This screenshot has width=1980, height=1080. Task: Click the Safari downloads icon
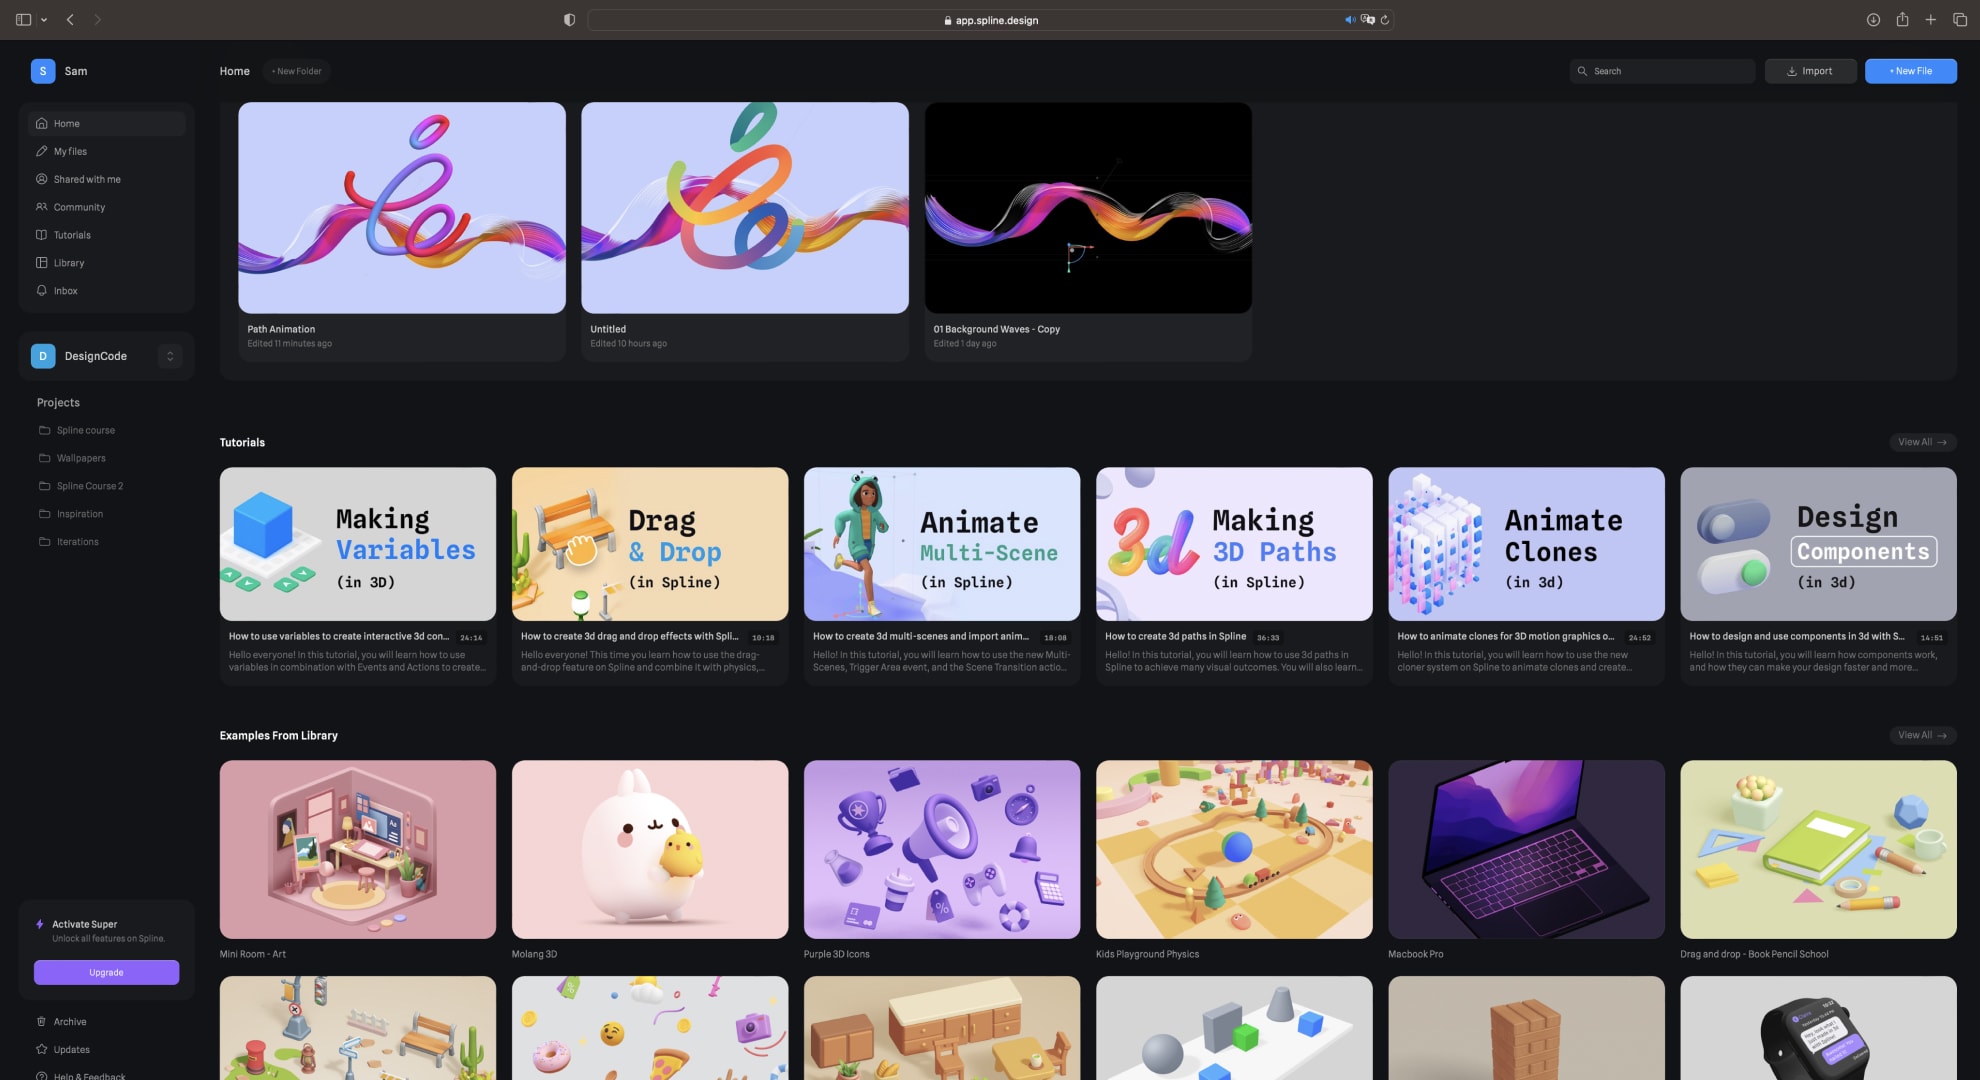coord(1873,20)
